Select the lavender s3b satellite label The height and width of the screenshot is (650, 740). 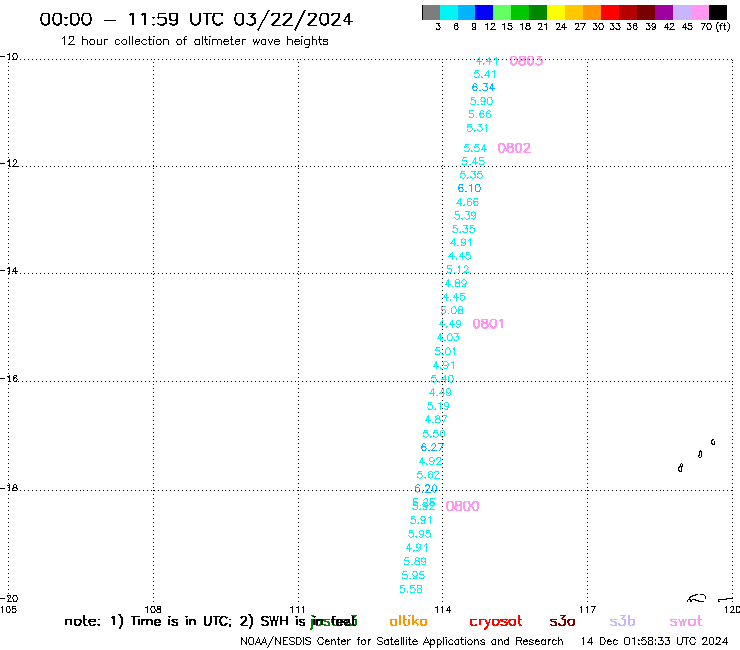pyautogui.click(x=622, y=621)
